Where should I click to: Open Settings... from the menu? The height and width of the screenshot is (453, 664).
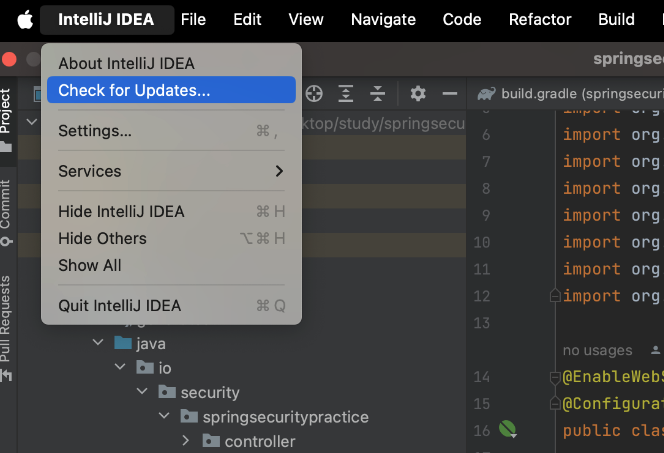171,131
